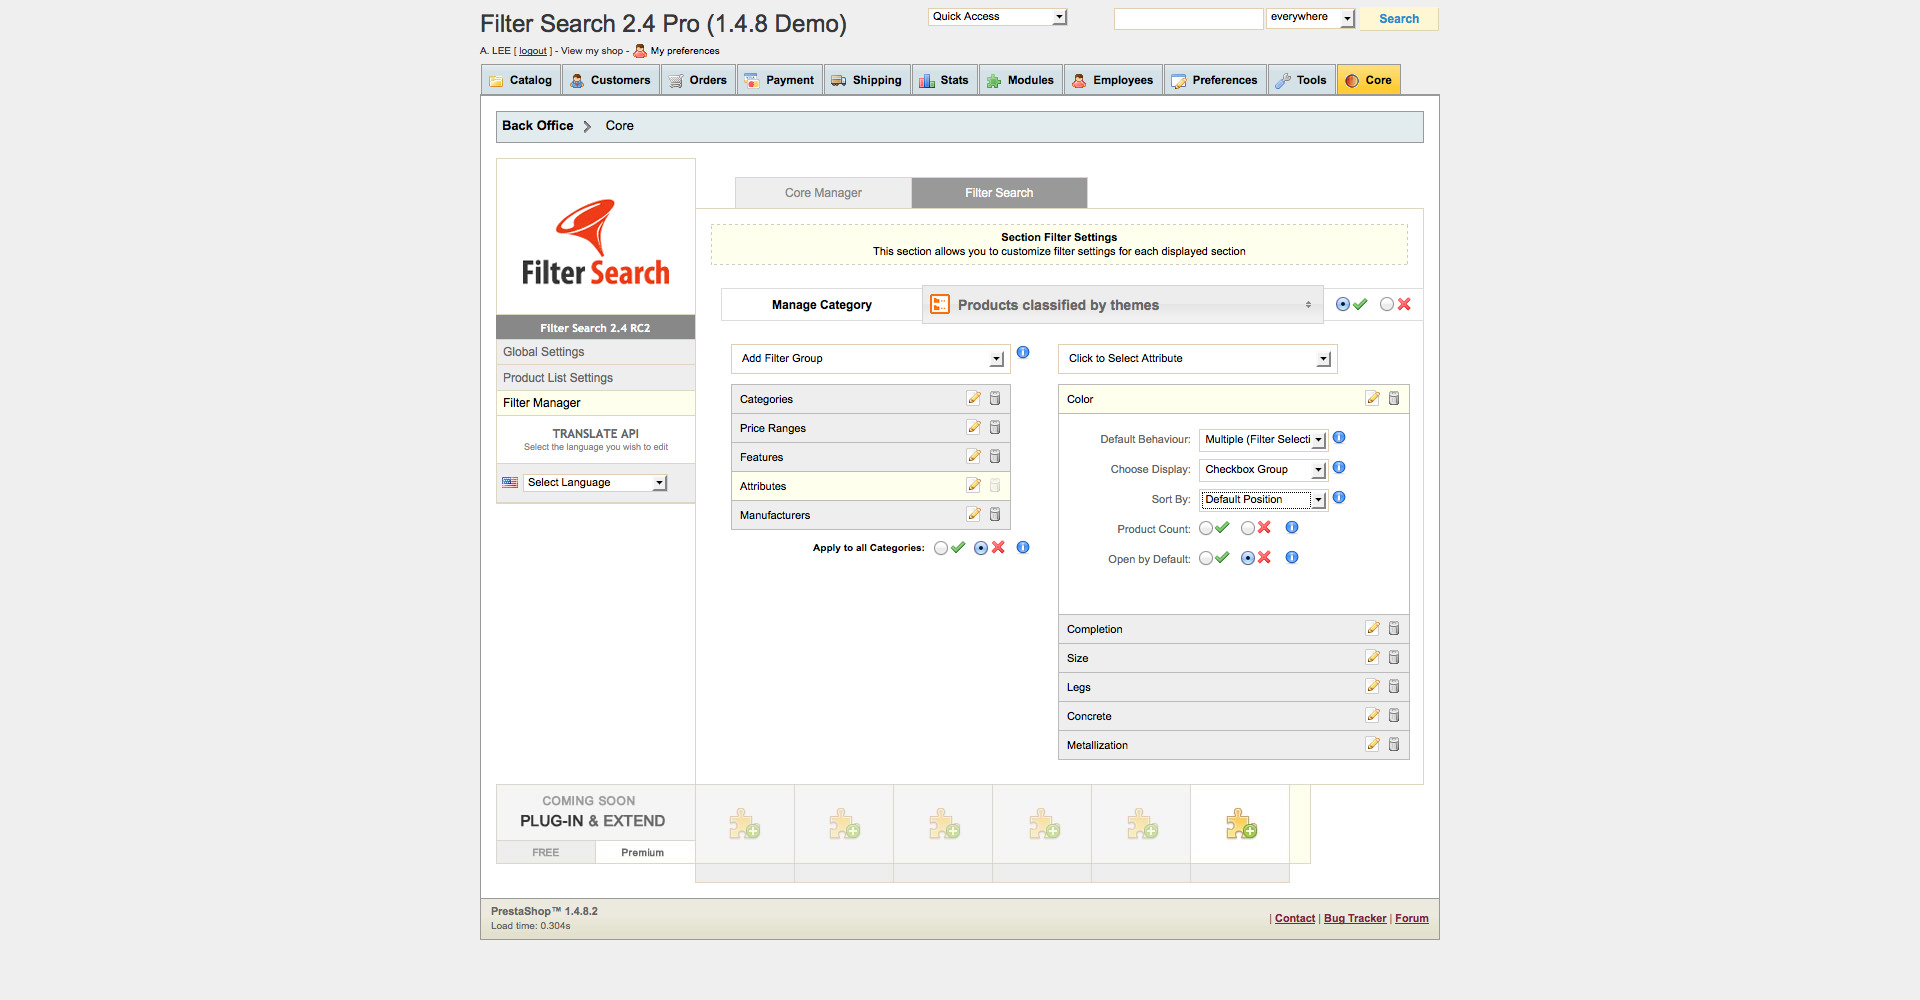Delete the Concrete attribute
Image resolution: width=1920 pixels, height=1000 pixels.
tap(1394, 715)
